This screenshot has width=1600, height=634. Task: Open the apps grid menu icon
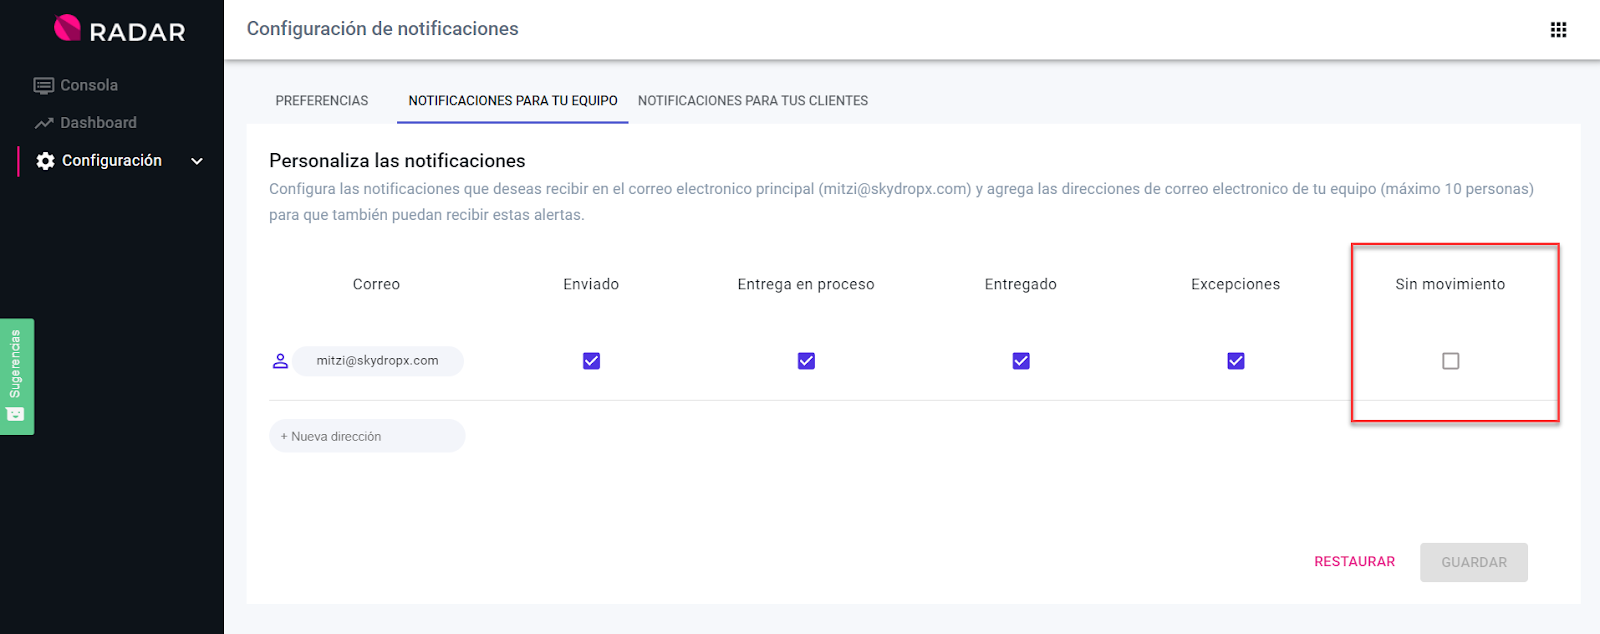(x=1558, y=30)
